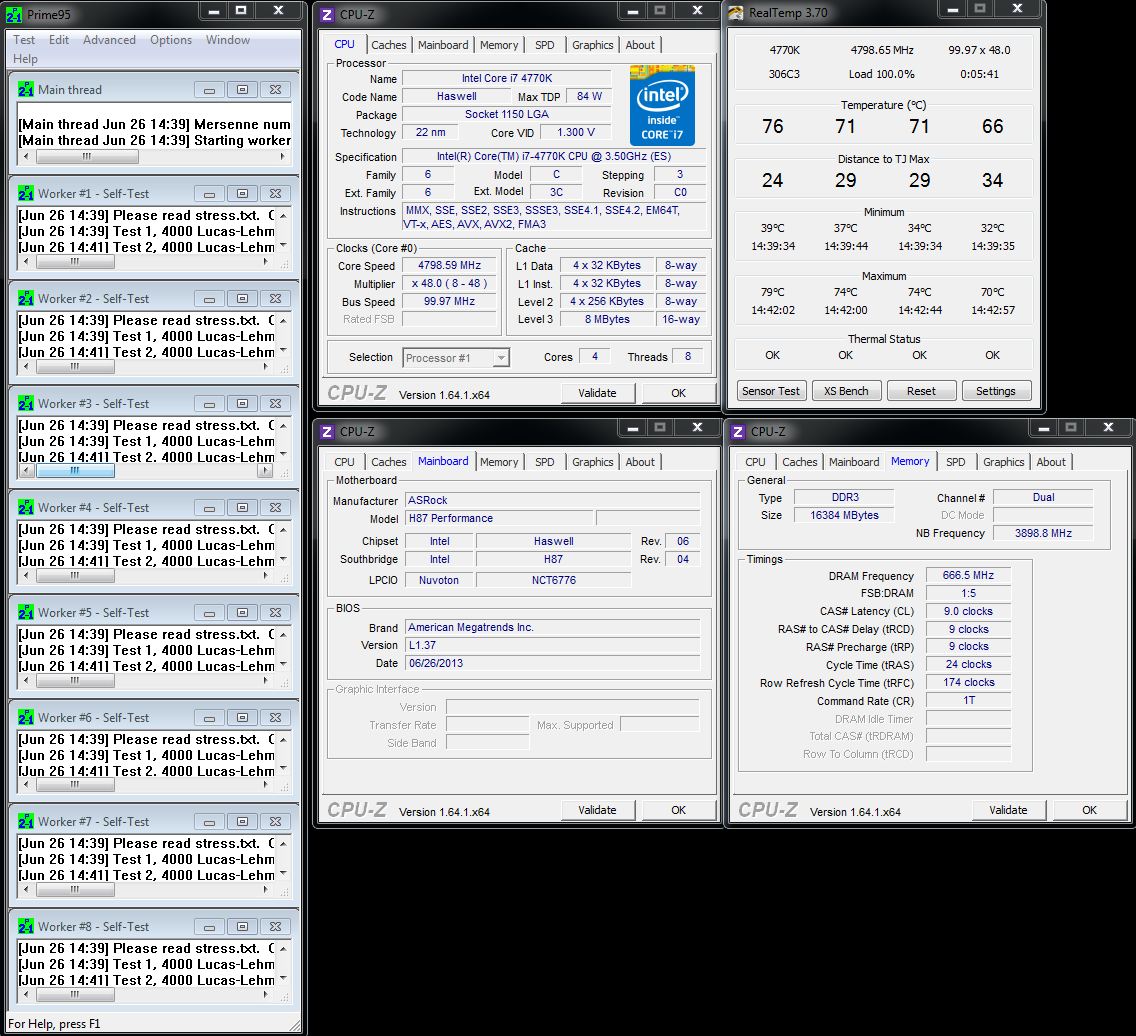The image size is (1136, 1036).
Task: Click the RealTemp 3.70 title bar icon
Action: (735, 12)
